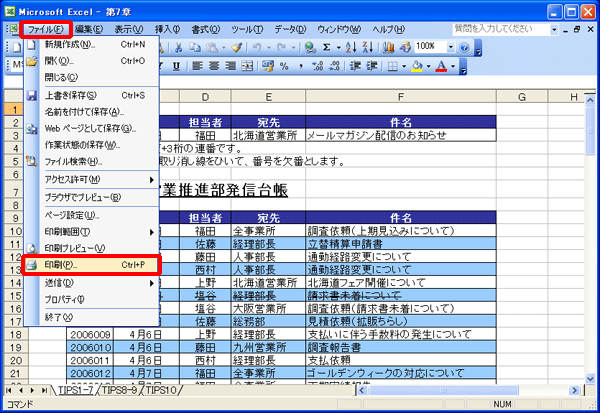
Task: Click the Redo arrow icon
Action: [x=282, y=47]
